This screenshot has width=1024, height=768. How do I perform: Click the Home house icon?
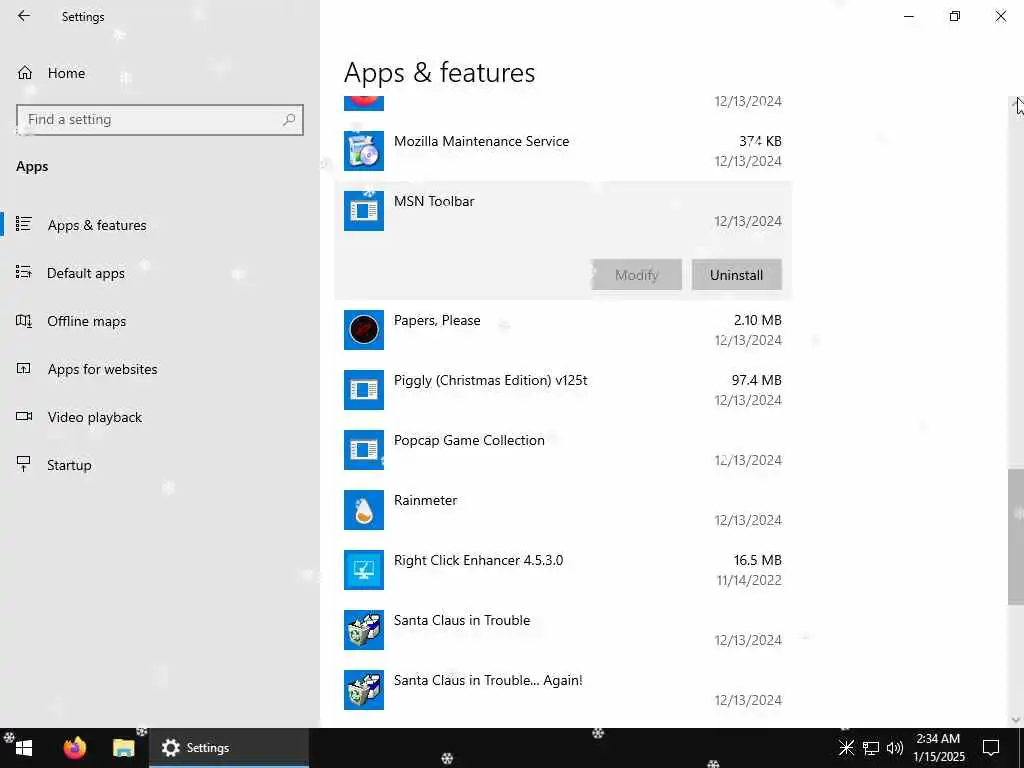tap(25, 73)
